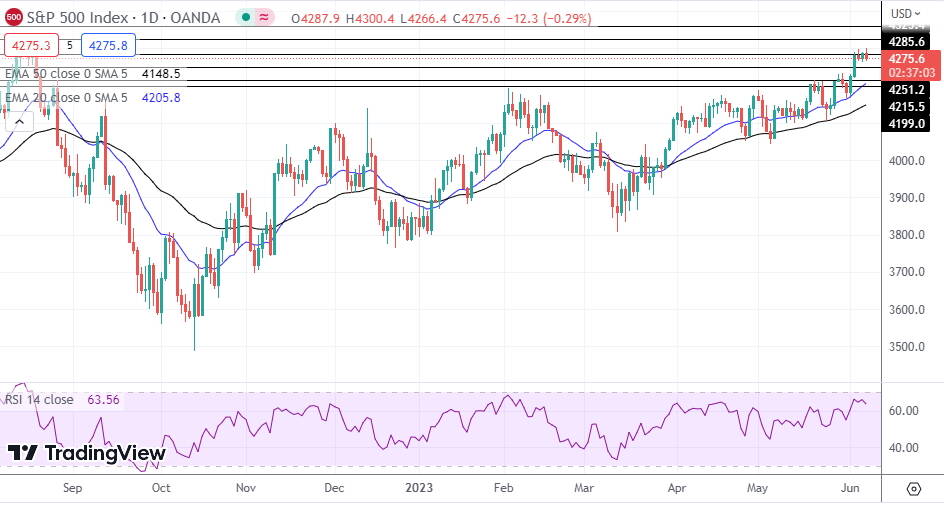
Task: Click the 4251.2 price level label
Action: pos(906,90)
